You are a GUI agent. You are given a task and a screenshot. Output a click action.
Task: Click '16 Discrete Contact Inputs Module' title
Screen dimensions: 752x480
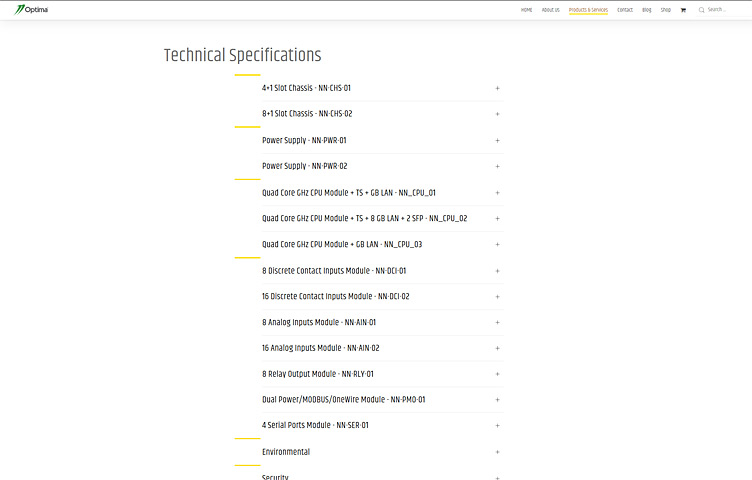point(336,296)
